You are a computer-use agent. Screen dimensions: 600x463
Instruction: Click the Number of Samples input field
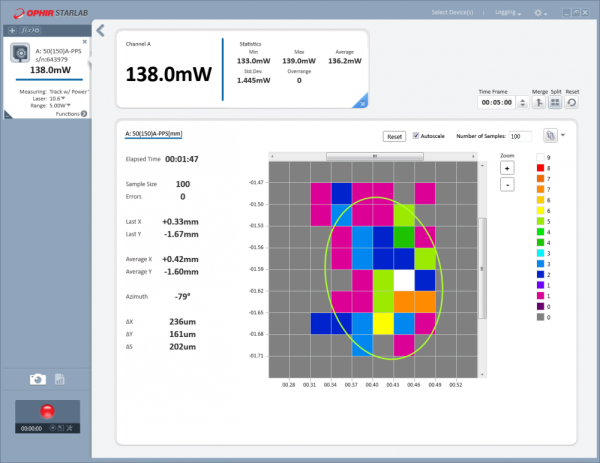[x=520, y=136]
